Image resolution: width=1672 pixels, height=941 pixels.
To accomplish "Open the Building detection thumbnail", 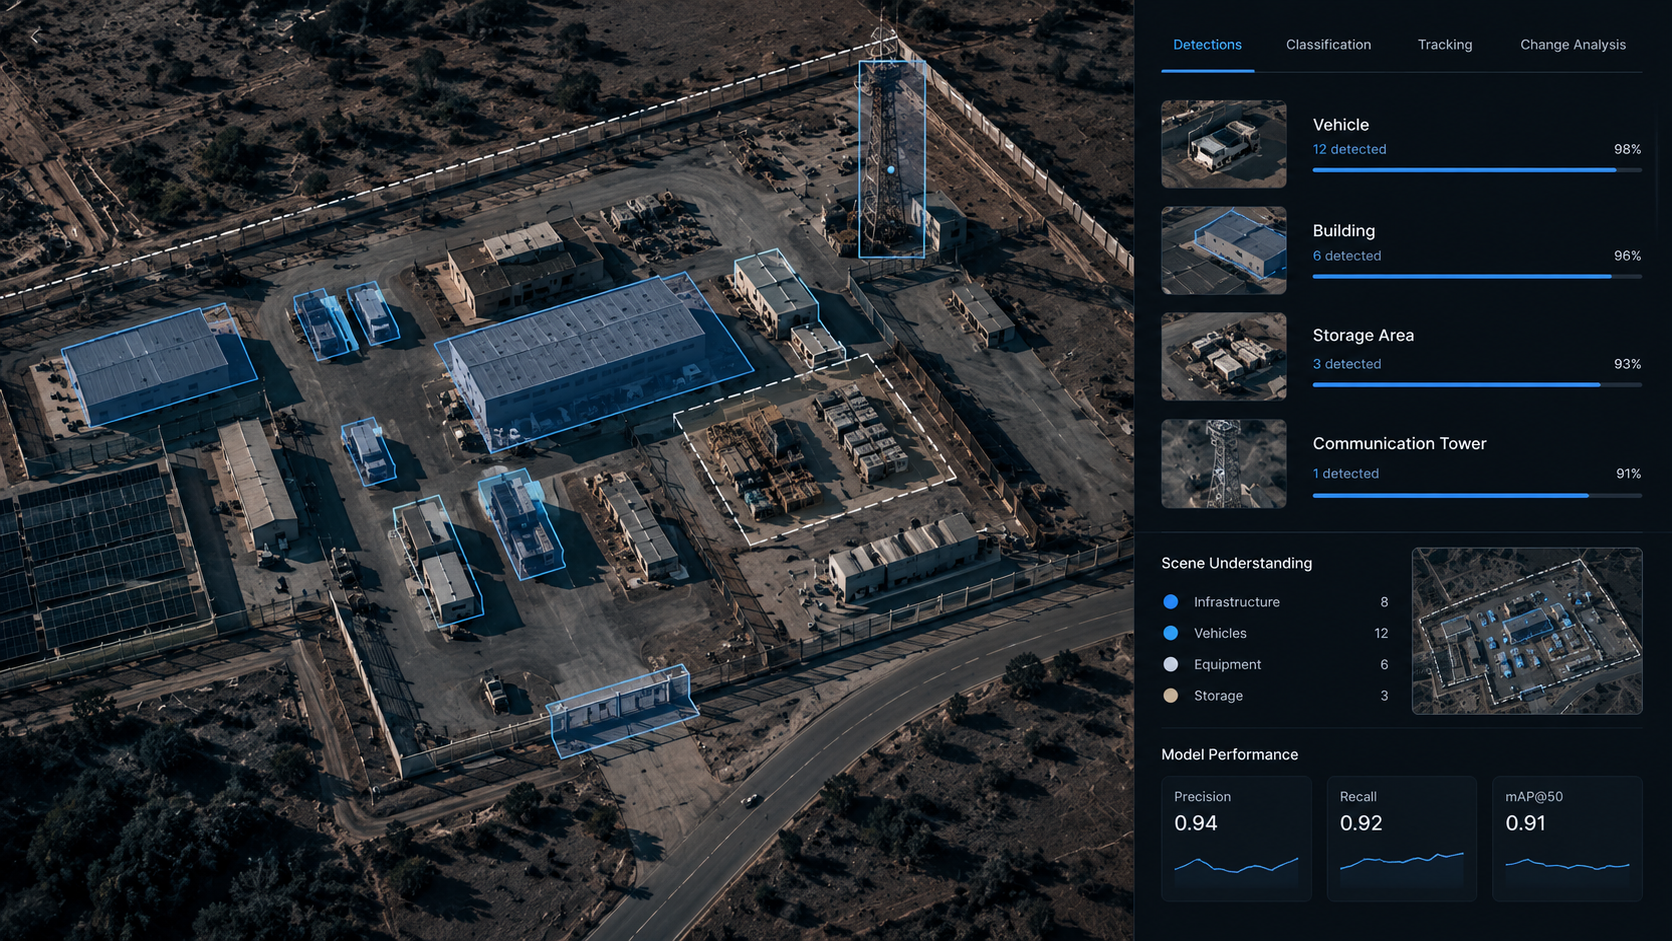I will pyautogui.click(x=1224, y=250).
